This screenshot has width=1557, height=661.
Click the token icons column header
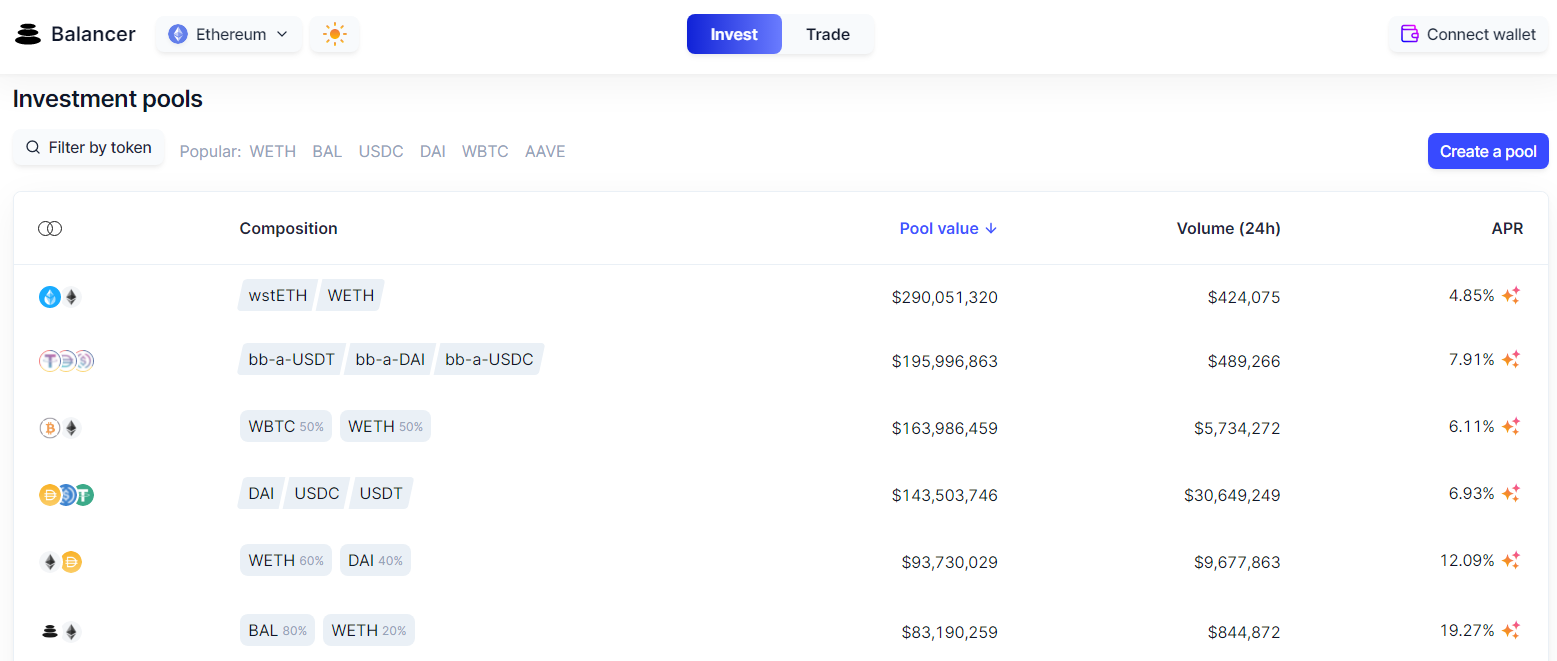click(50, 229)
